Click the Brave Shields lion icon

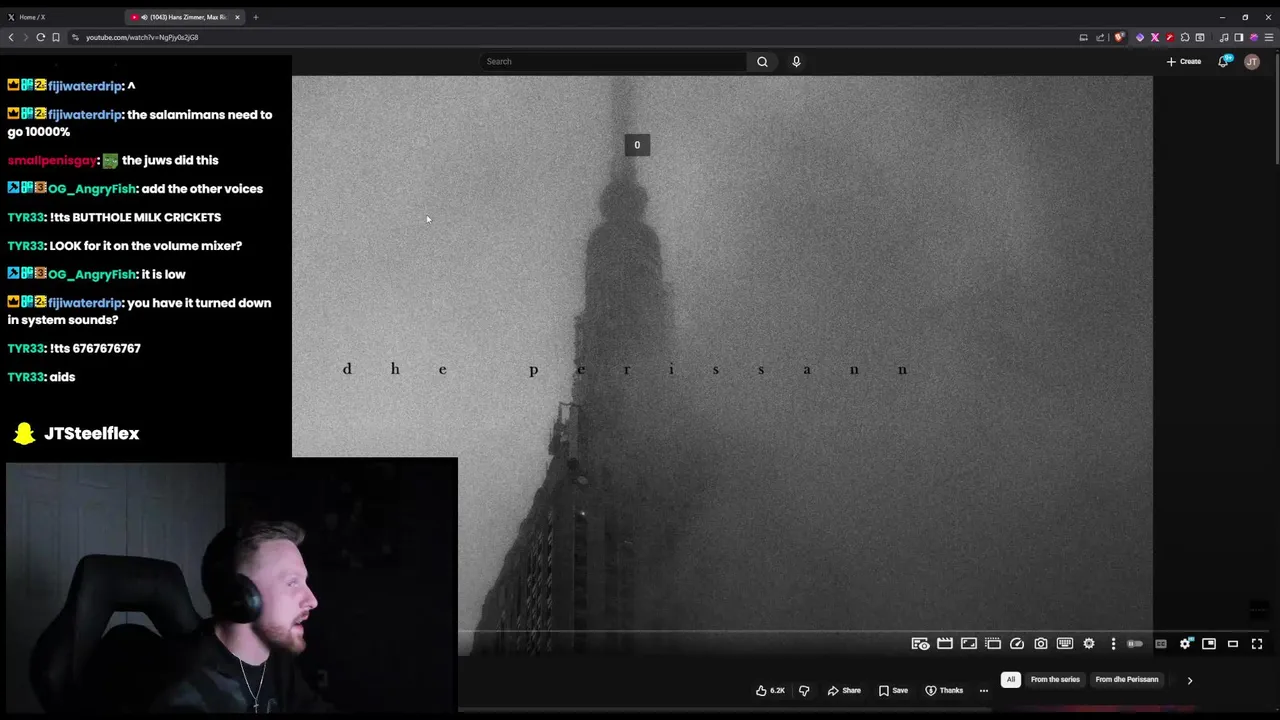click(1119, 37)
